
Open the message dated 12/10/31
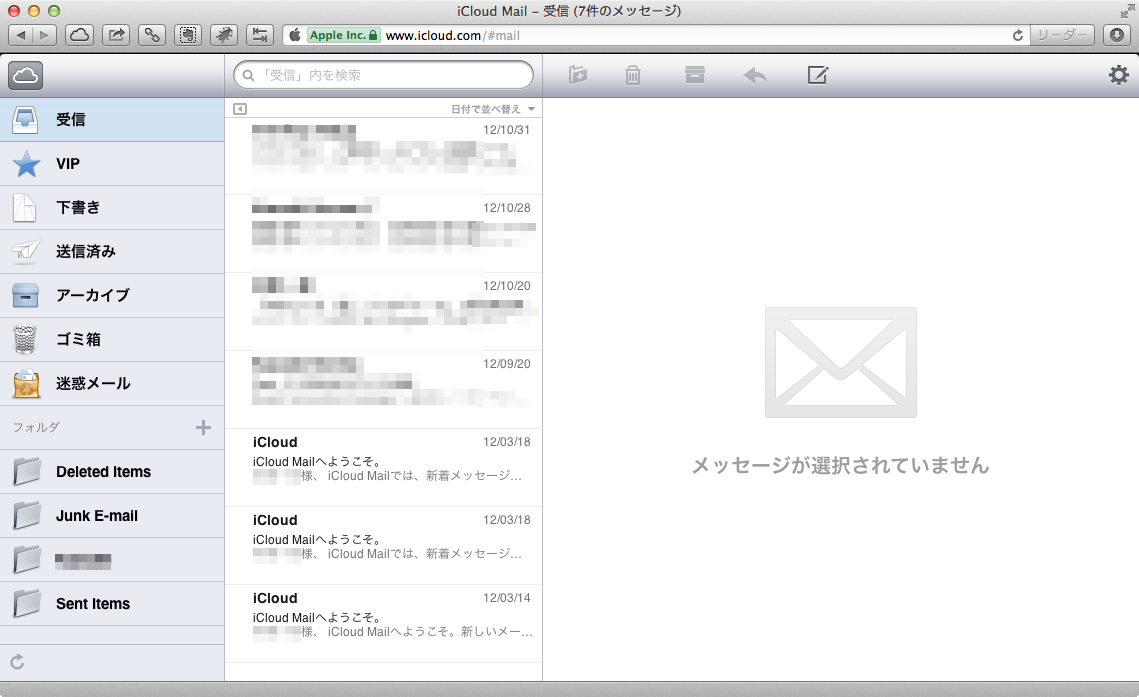click(x=384, y=155)
